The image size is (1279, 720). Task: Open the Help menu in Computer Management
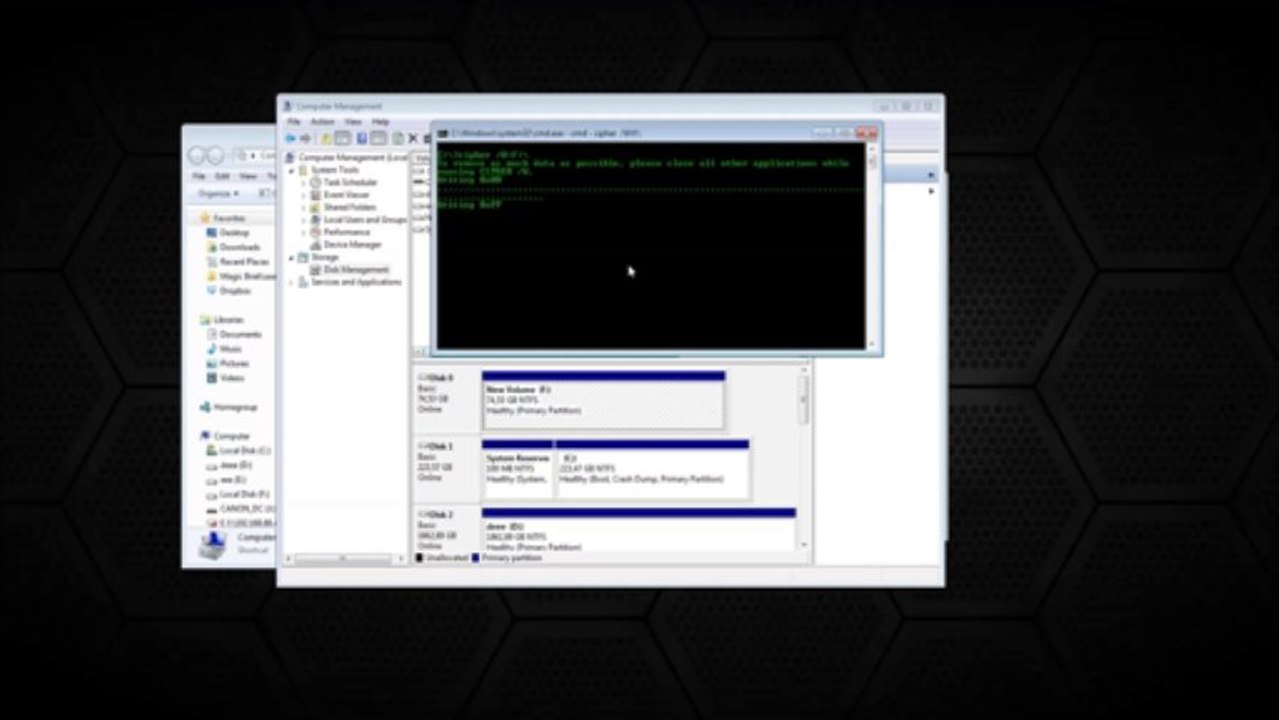pyautogui.click(x=381, y=122)
